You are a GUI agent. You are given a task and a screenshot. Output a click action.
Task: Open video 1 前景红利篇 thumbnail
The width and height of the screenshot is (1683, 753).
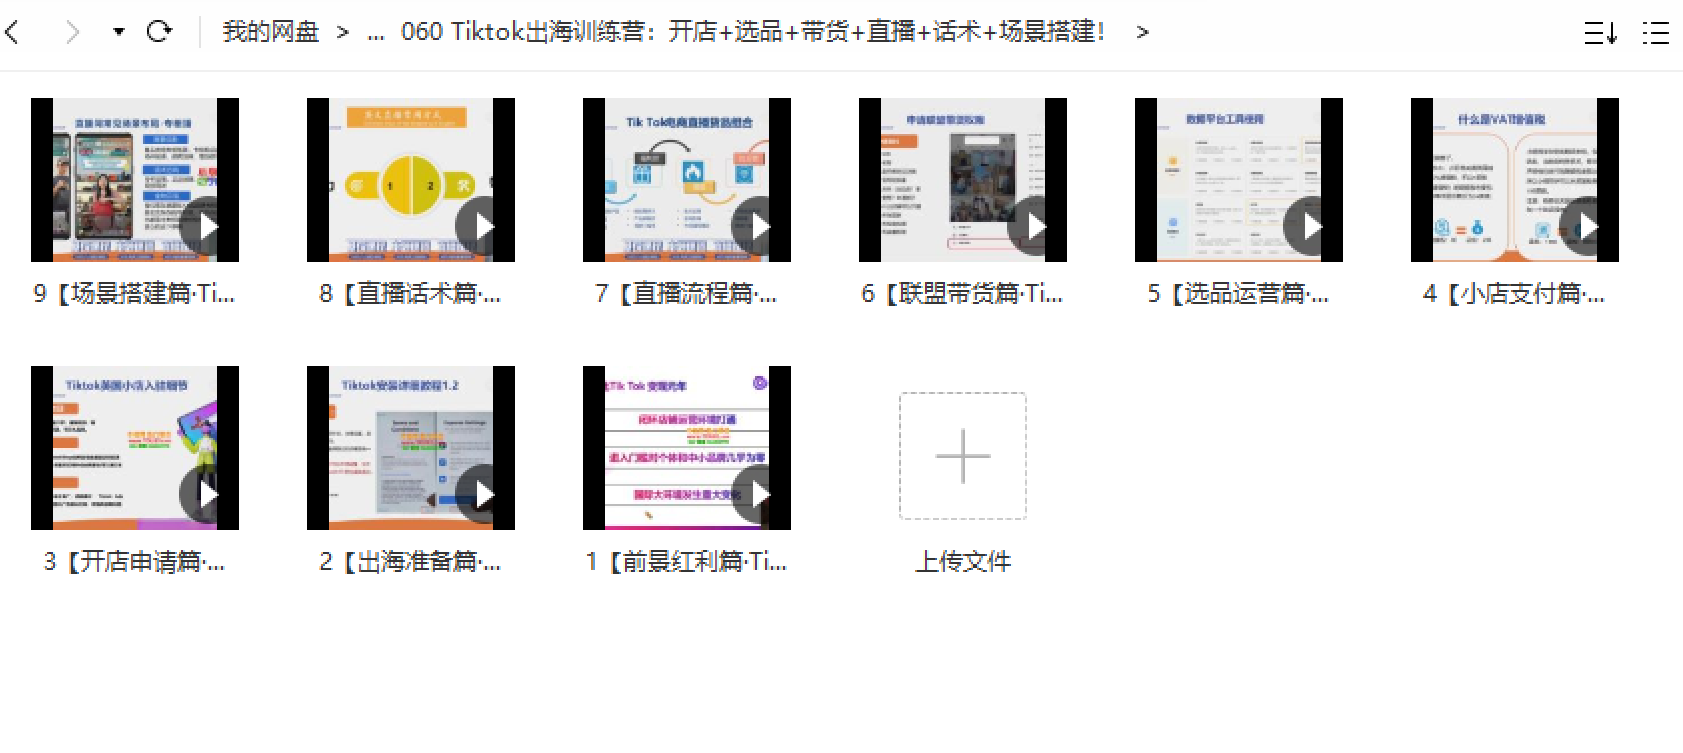687,448
